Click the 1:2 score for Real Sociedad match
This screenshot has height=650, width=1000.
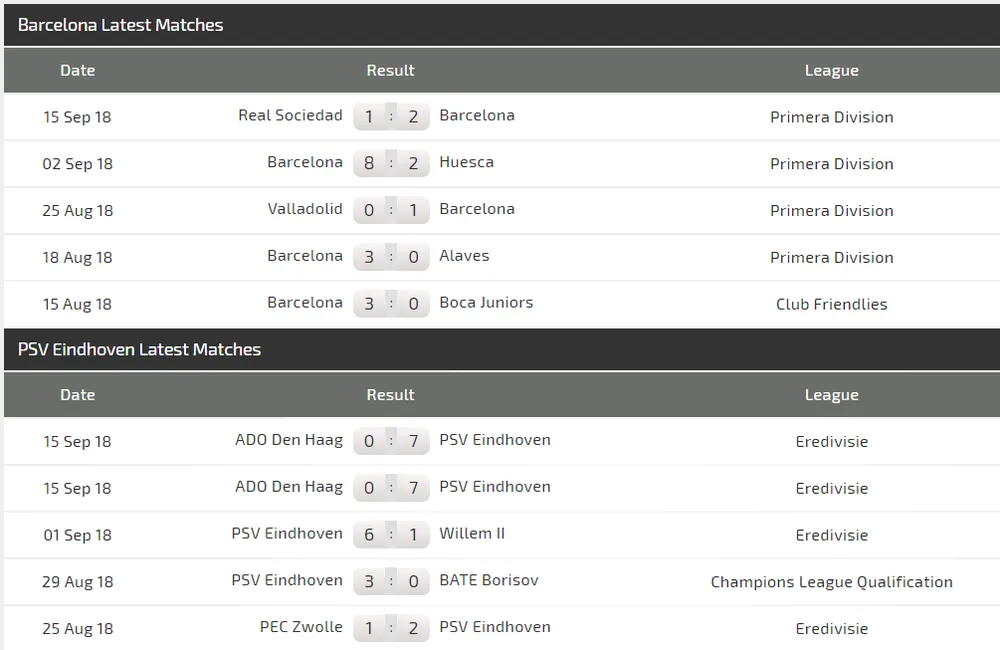(390, 117)
